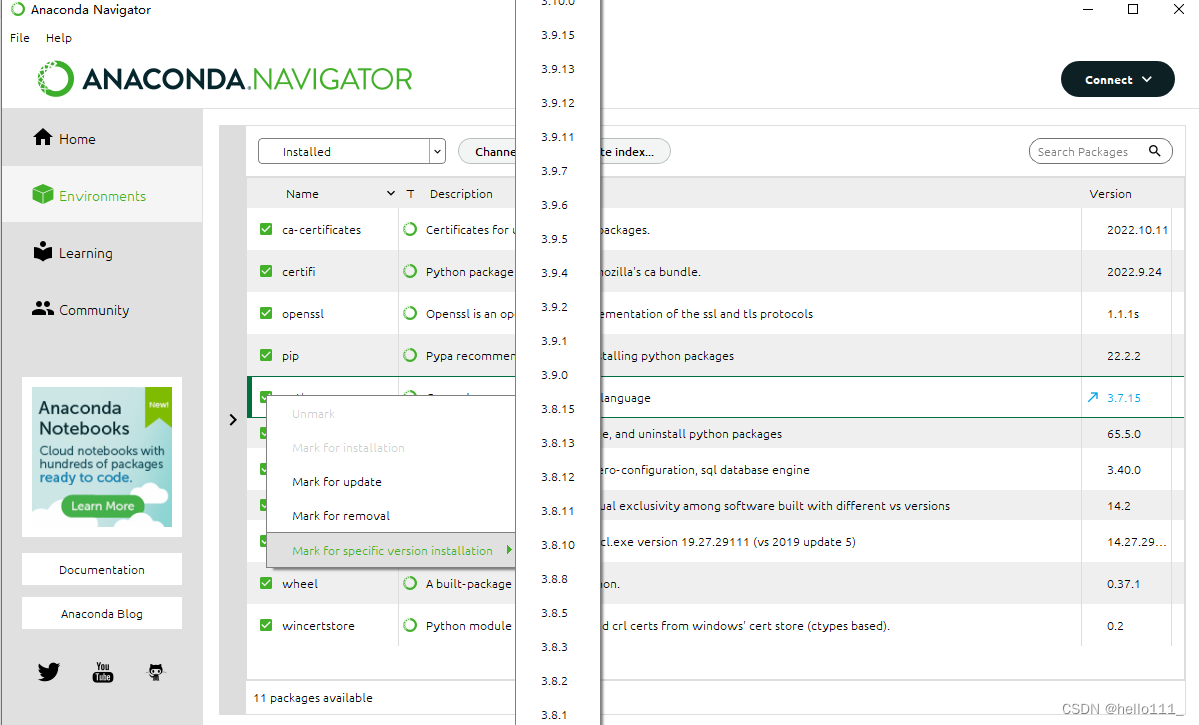Expand the environments panel chevron

[x=232, y=420]
